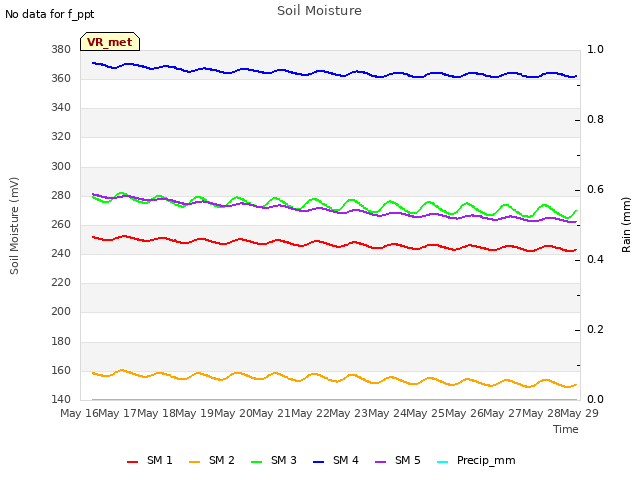Click the 300 y-axis tick label
This screenshot has width=640, height=480.
61,167
